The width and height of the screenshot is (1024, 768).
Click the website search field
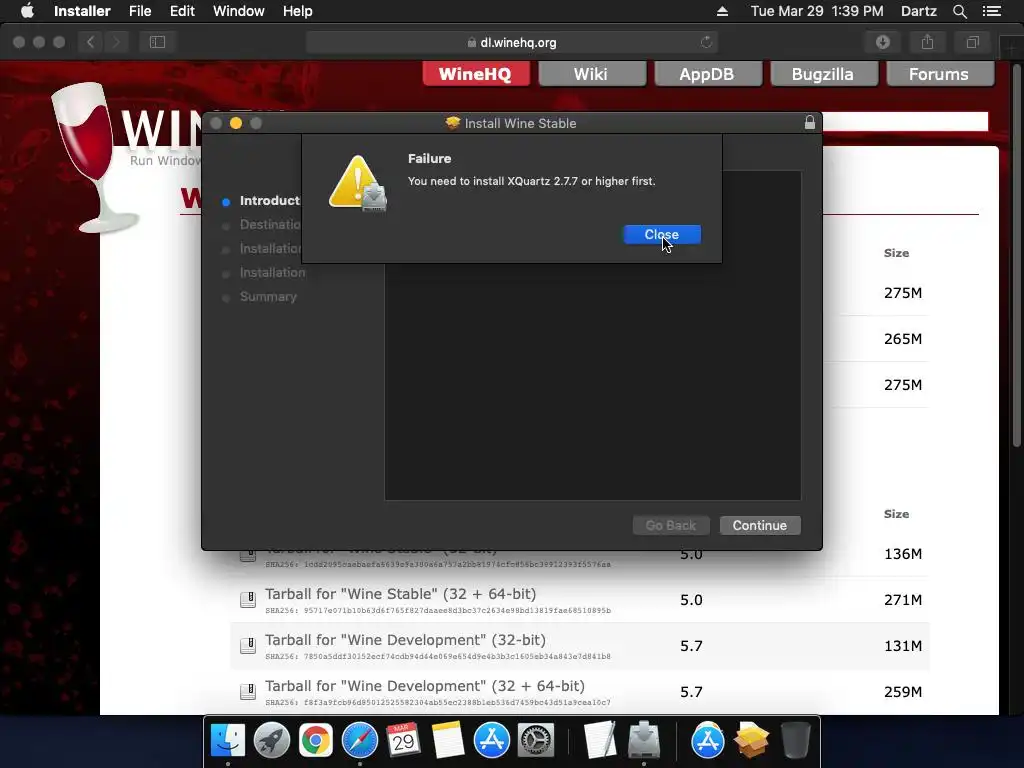pyautogui.click(x=905, y=121)
